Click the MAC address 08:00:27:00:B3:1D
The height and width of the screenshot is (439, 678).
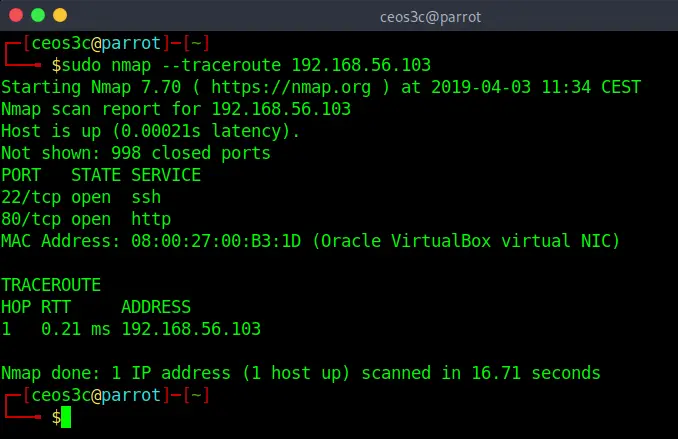[216, 241]
